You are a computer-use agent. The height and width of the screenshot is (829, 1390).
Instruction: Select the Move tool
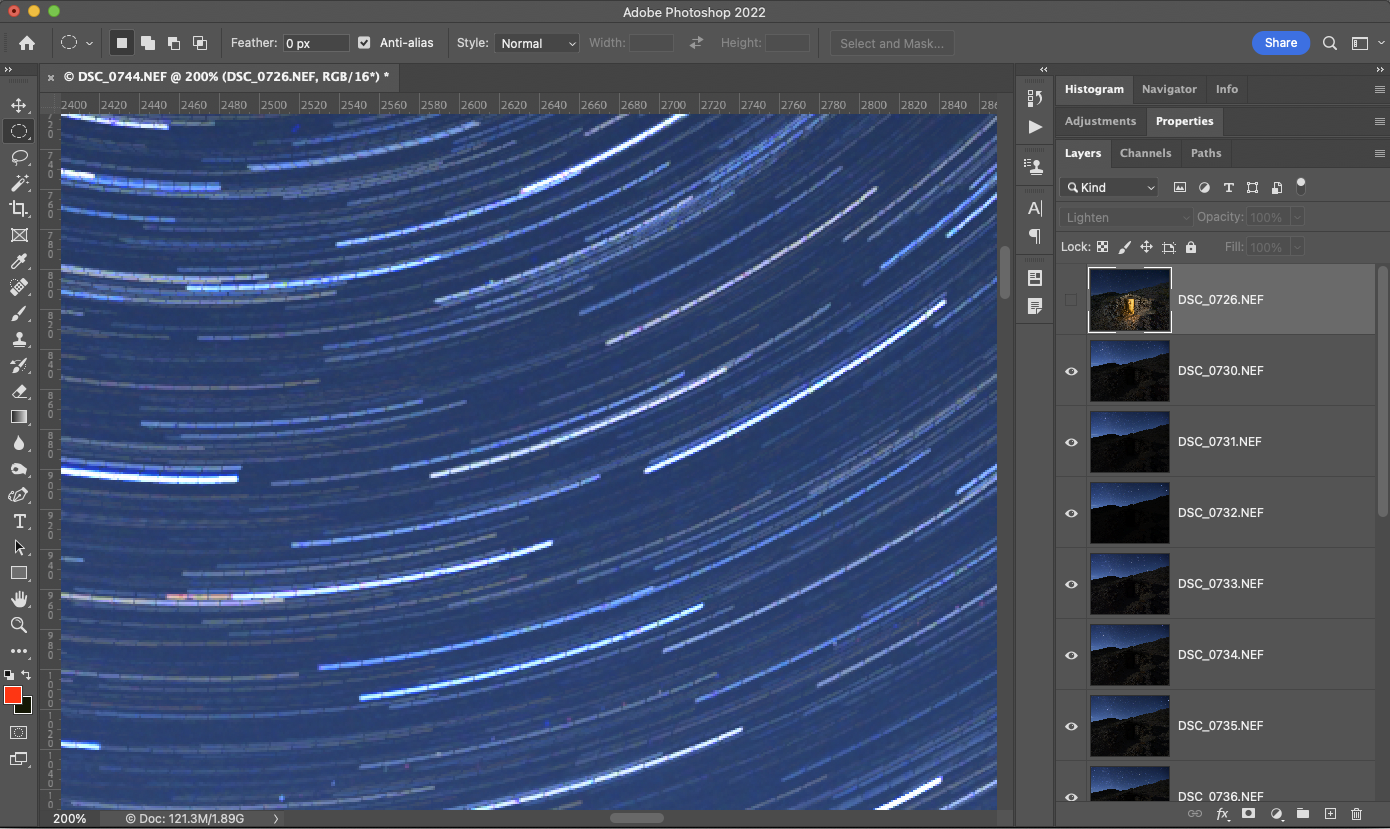coord(20,104)
